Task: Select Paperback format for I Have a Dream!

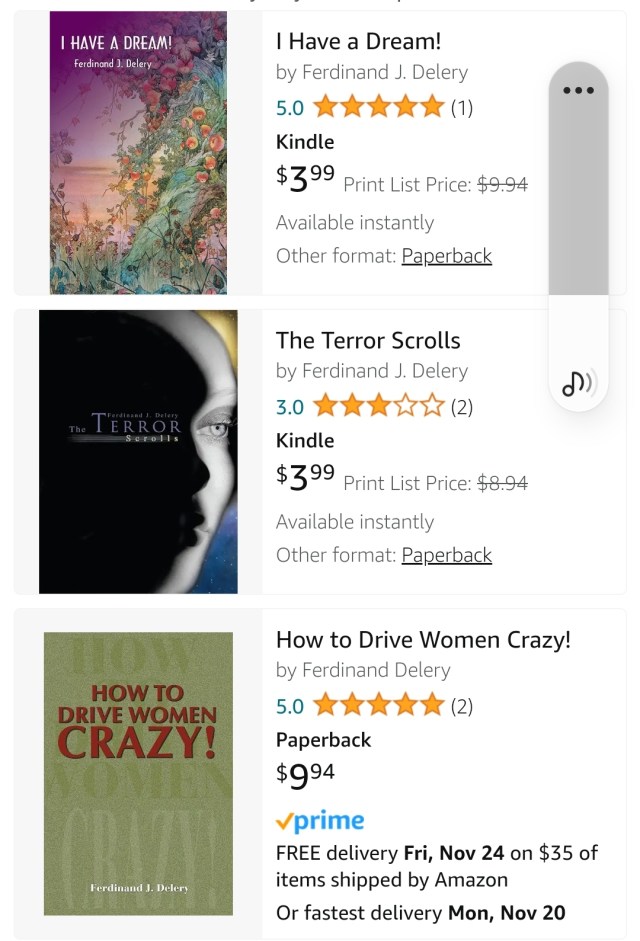Action: [446, 256]
